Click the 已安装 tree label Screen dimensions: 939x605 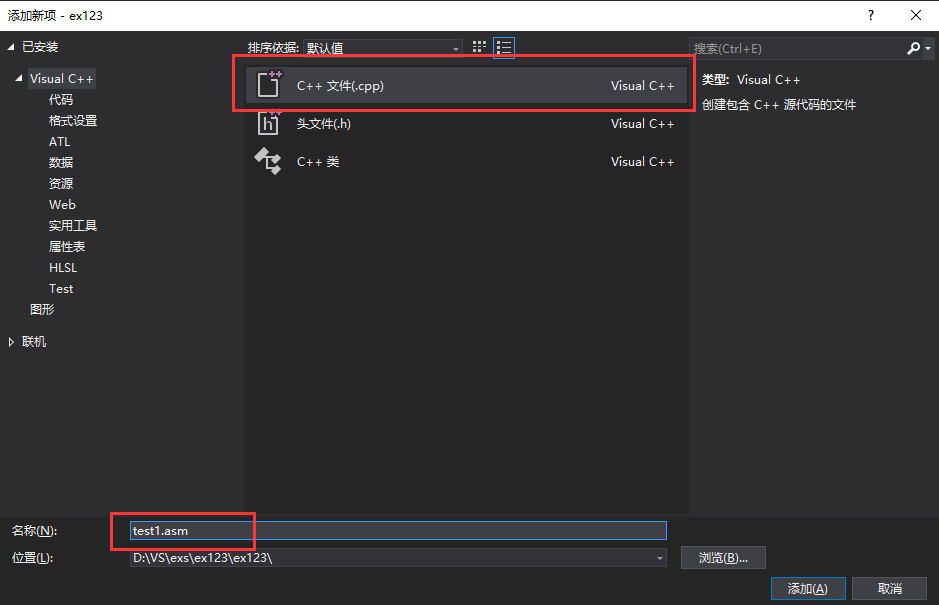(40, 47)
